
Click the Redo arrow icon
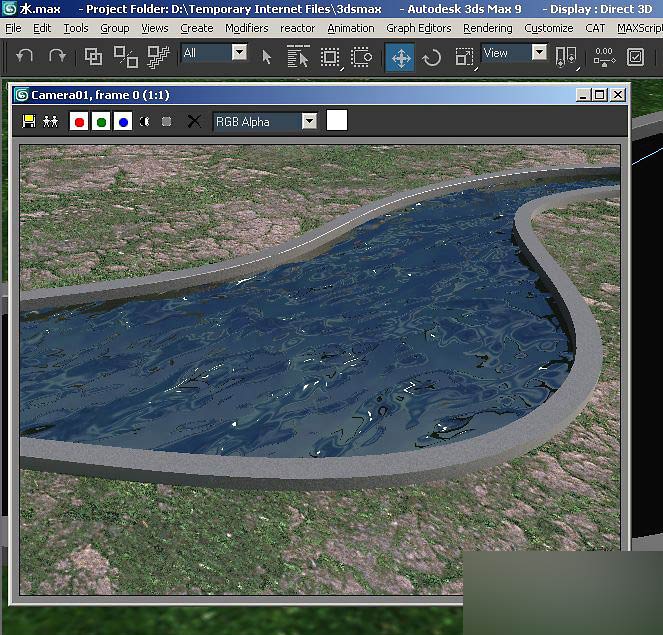(x=56, y=57)
